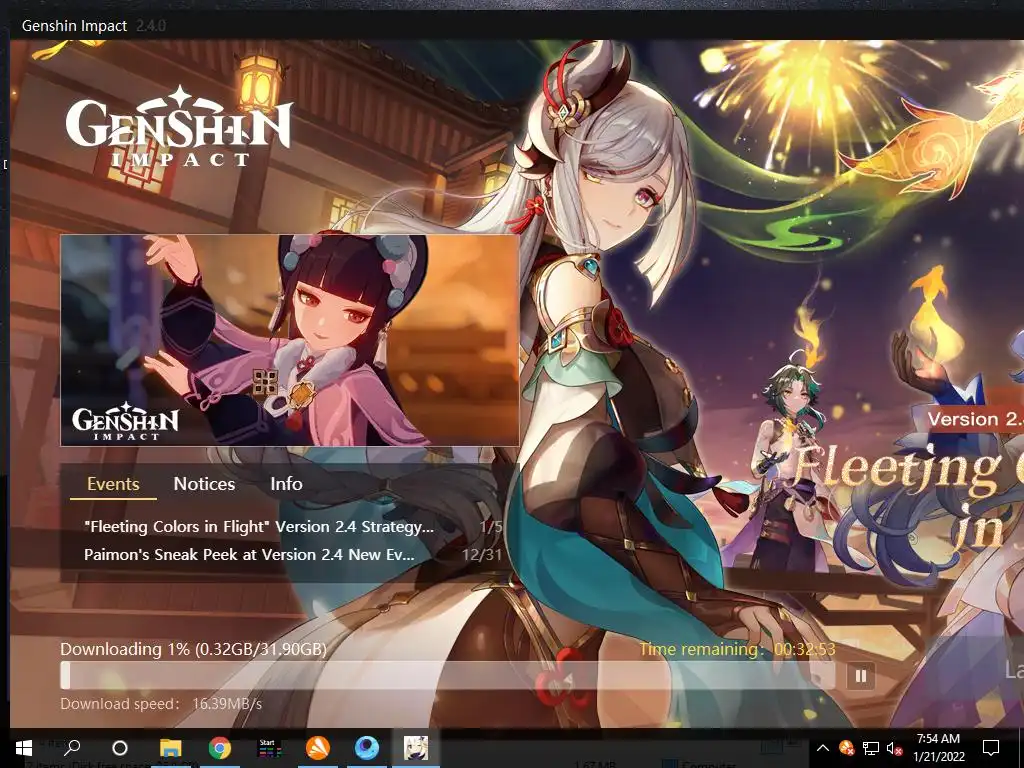The height and width of the screenshot is (768, 1024).
Task: Open the Start colored-grid app on taskbar
Action: click(269, 748)
